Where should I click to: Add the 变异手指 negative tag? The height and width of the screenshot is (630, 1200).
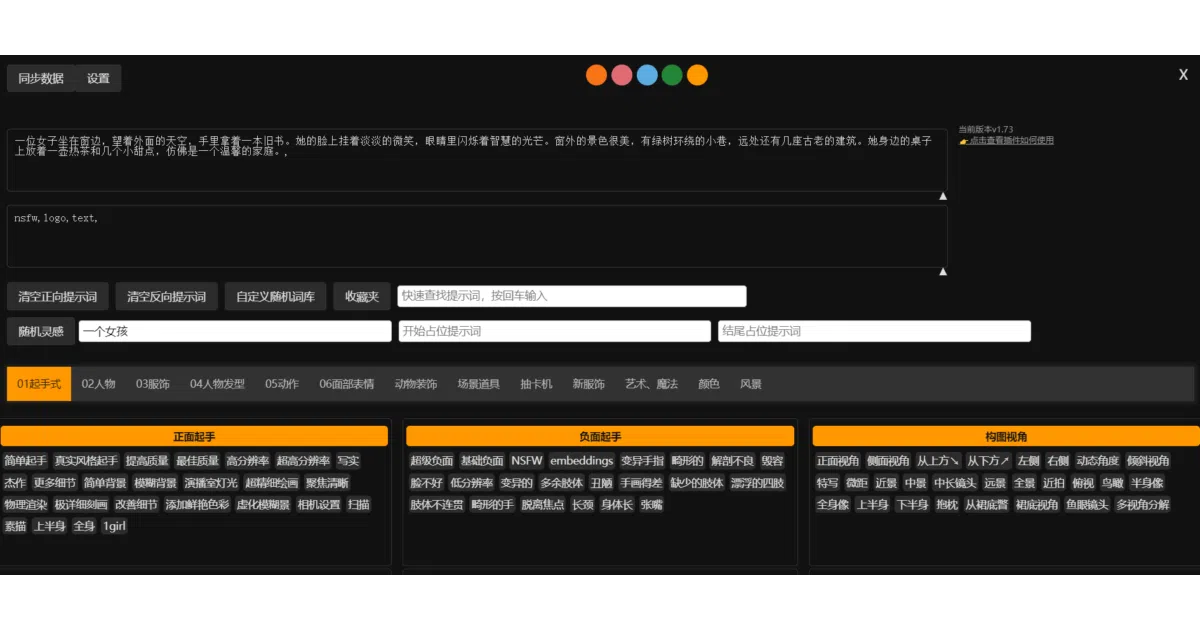tap(642, 461)
